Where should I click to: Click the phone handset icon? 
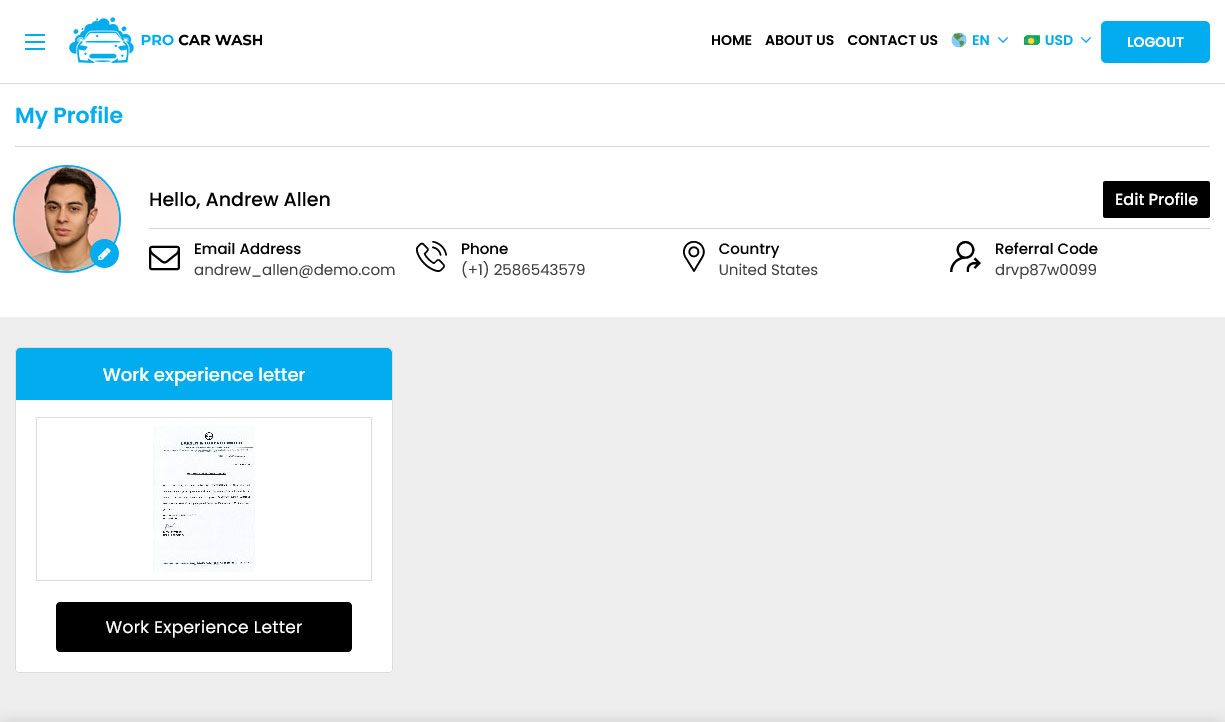pyautogui.click(x=431, y=257)
